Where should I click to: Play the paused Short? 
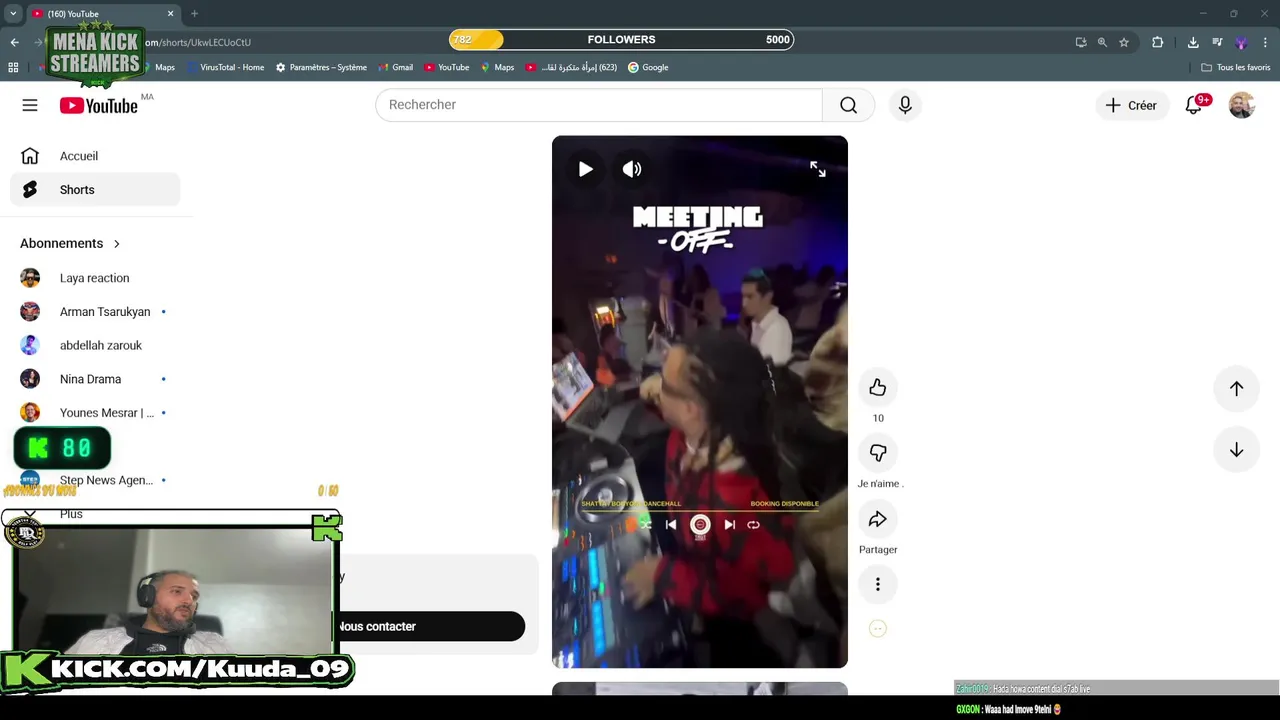[x=585, y=169]
